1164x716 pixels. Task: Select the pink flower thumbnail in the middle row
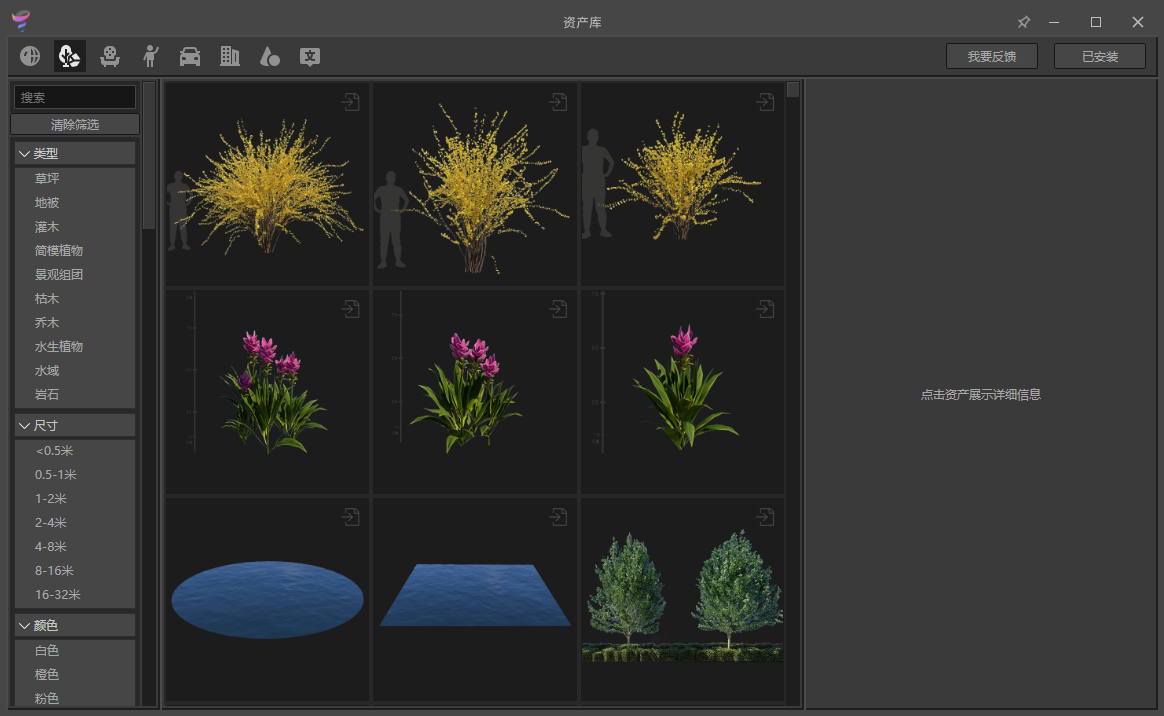pos(474,389)
